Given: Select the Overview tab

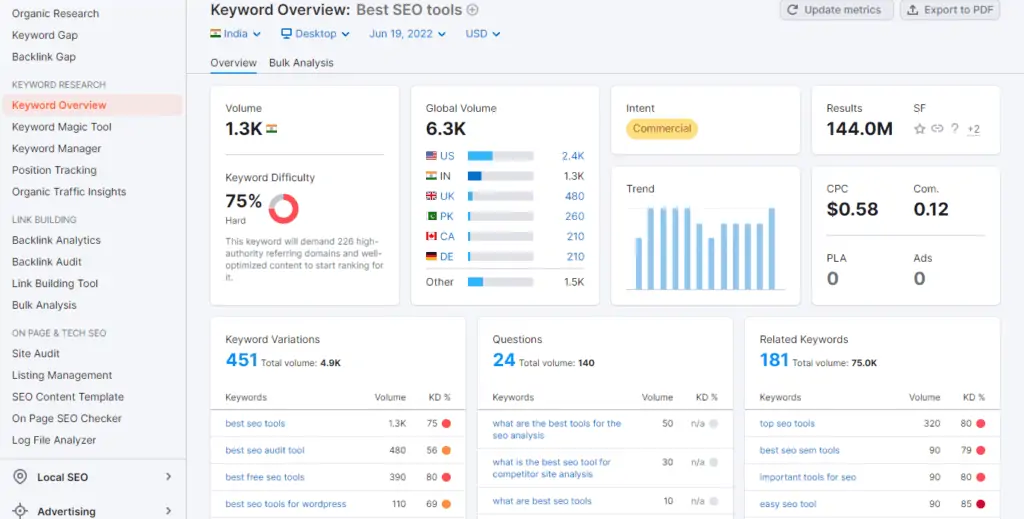Looking at the screenshot, I should pos(233,62).
